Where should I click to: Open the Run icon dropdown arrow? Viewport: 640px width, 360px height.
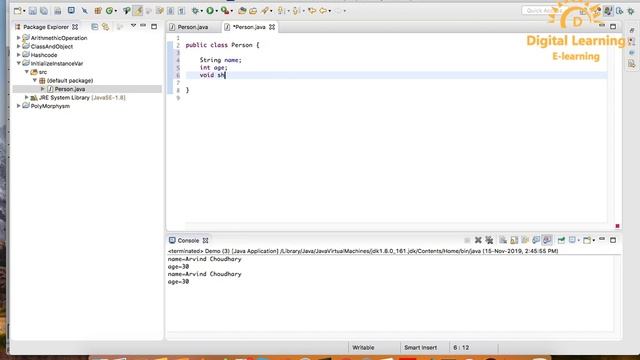(216, 11)
